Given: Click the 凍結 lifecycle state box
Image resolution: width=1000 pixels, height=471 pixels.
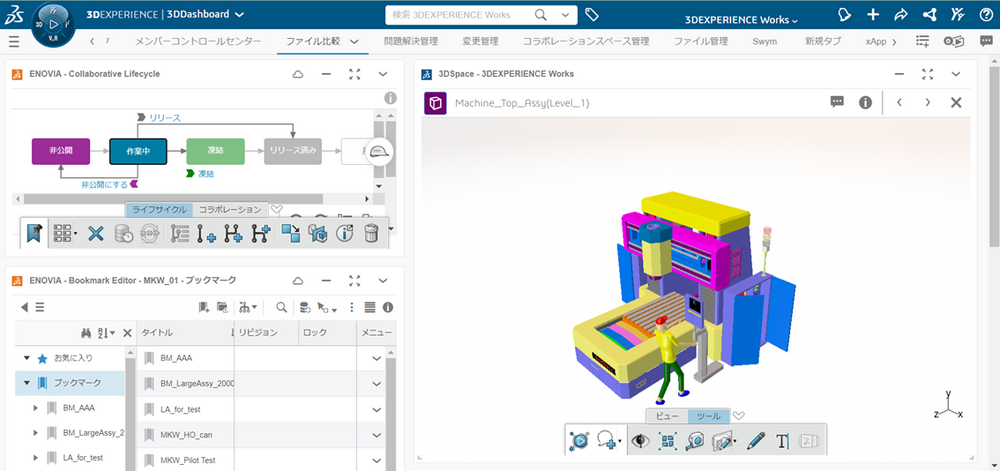Looking at the screenshot, I should [x=216, y=152].
